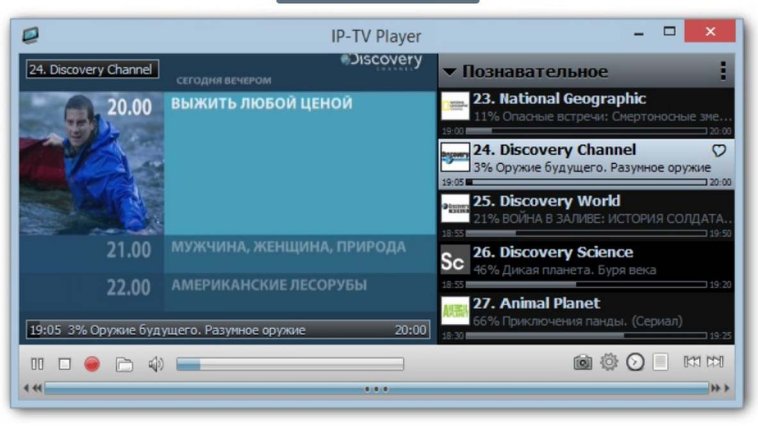Click the single left arrow on seek bar

[x=26, y=388]
